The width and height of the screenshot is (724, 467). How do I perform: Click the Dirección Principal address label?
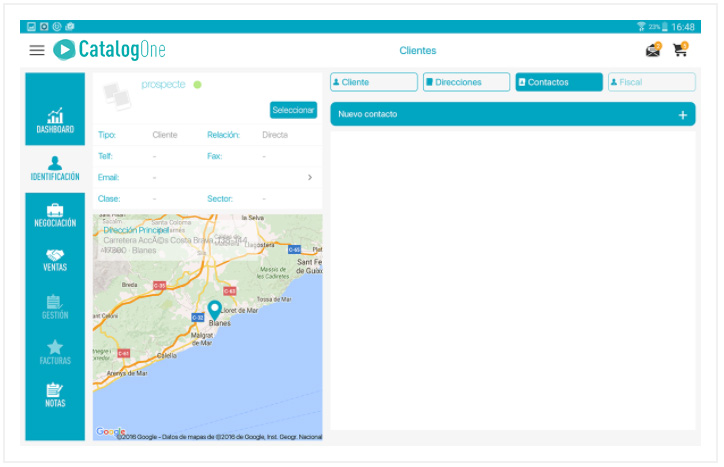136,230
